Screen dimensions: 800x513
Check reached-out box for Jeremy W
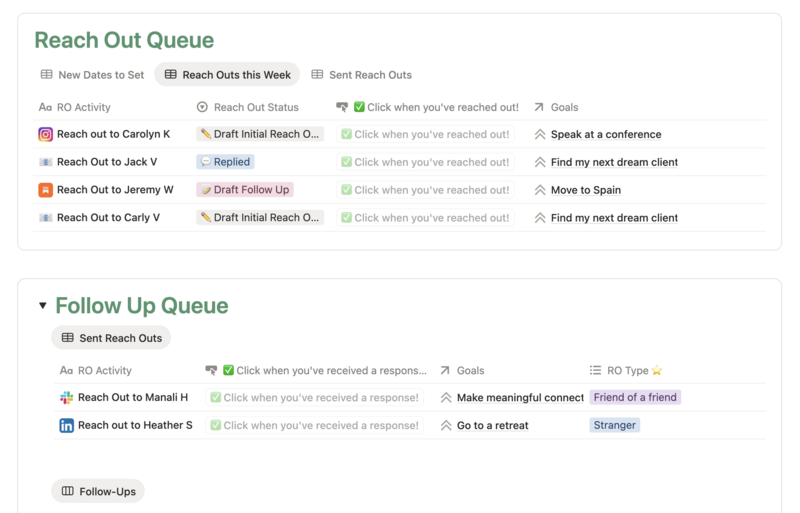[347, 190]
